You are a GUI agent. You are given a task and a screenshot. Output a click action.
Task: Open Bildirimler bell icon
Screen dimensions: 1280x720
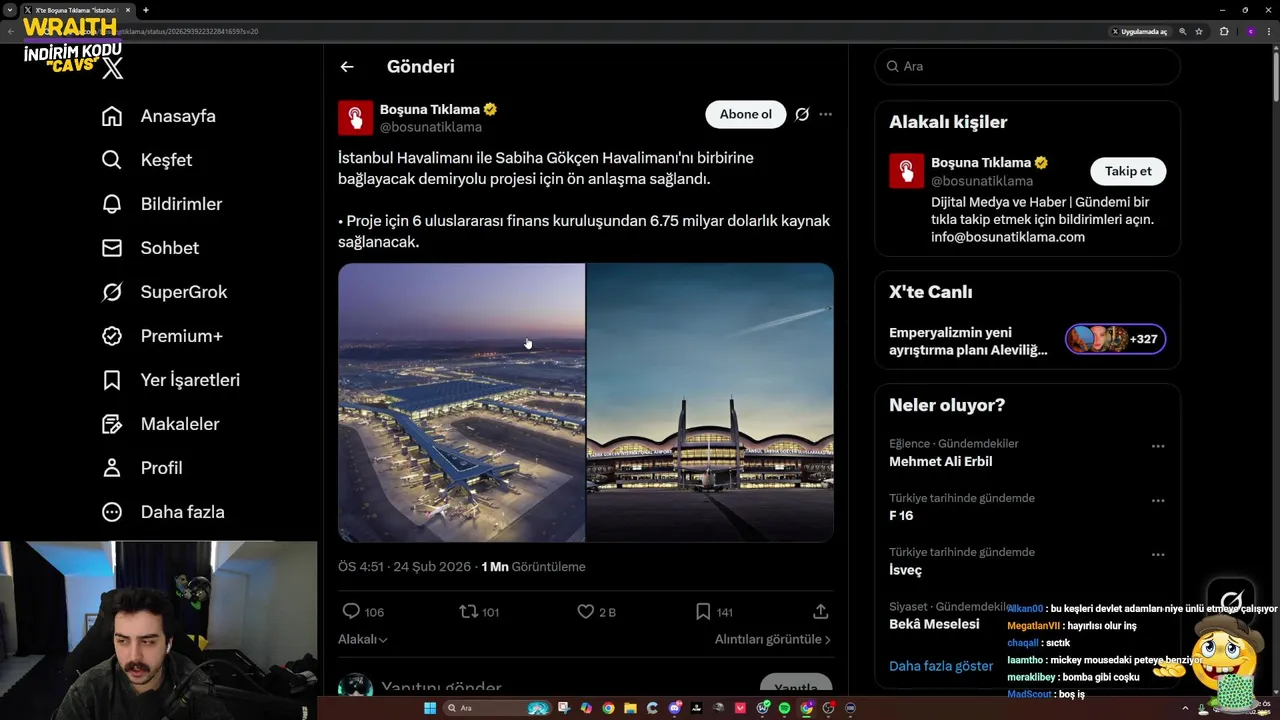coord(112,204)
